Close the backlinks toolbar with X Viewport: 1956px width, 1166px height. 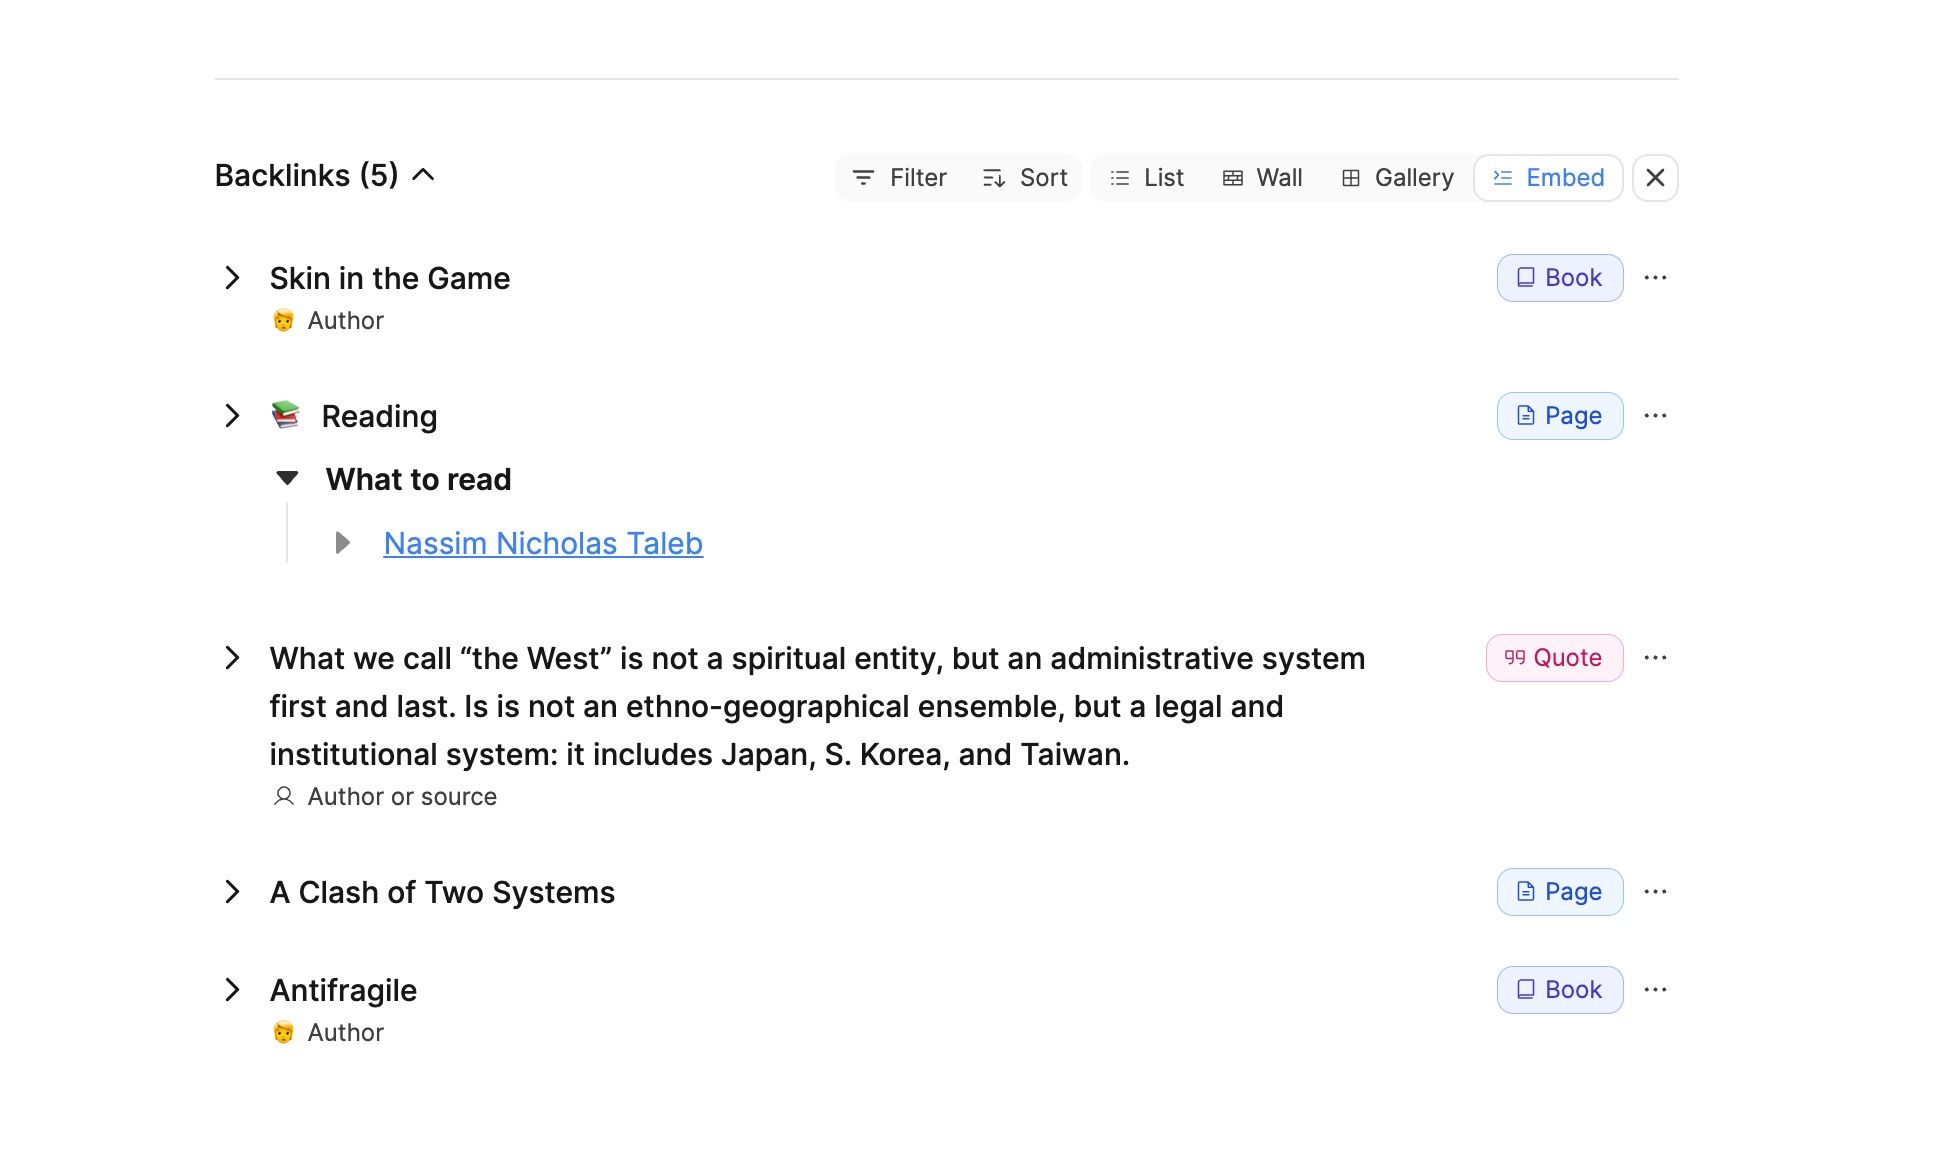click(x=1655, y=178)
